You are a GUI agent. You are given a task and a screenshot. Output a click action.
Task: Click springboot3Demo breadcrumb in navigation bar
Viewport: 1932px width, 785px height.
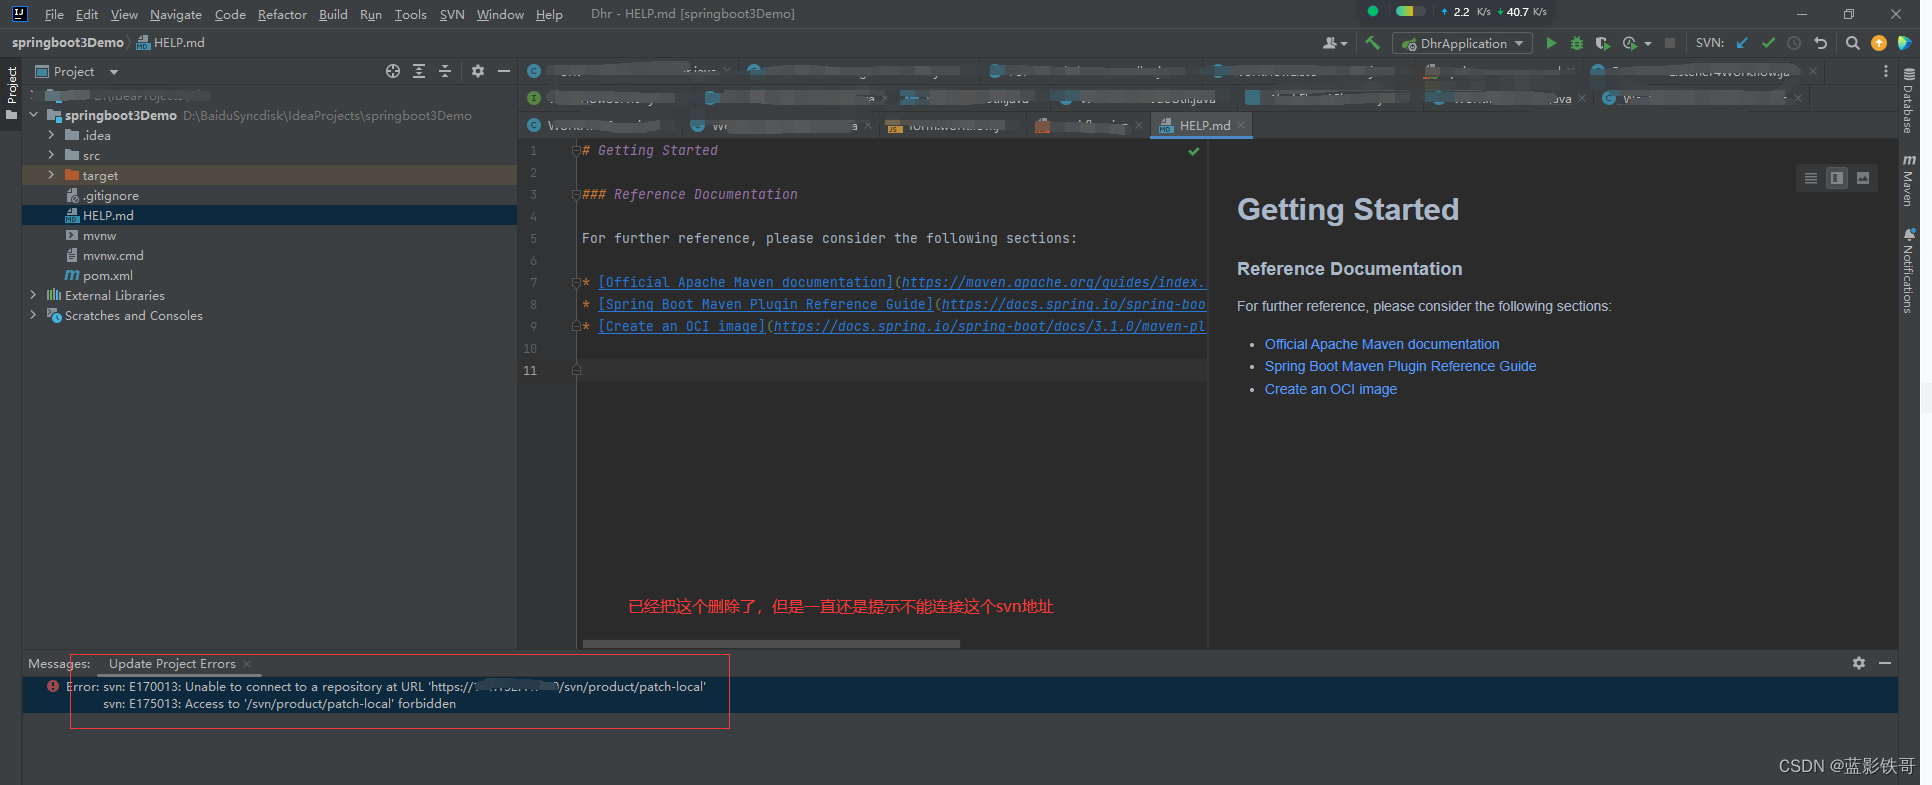point(68,43)
